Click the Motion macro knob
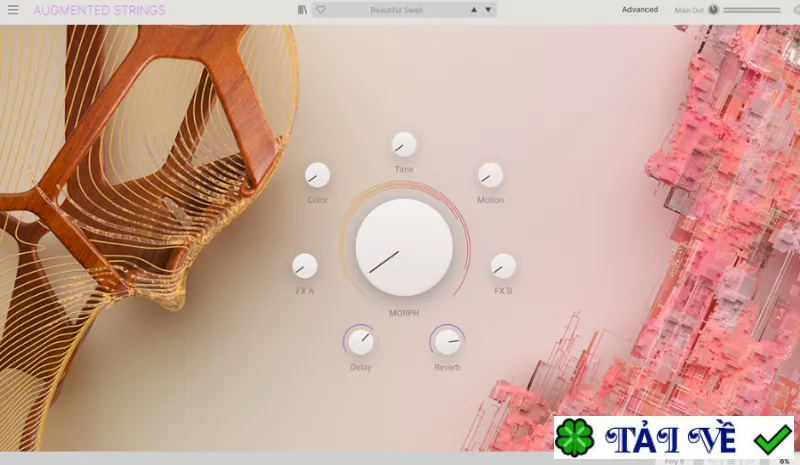800x465 pixels. (x=490, y=175)
